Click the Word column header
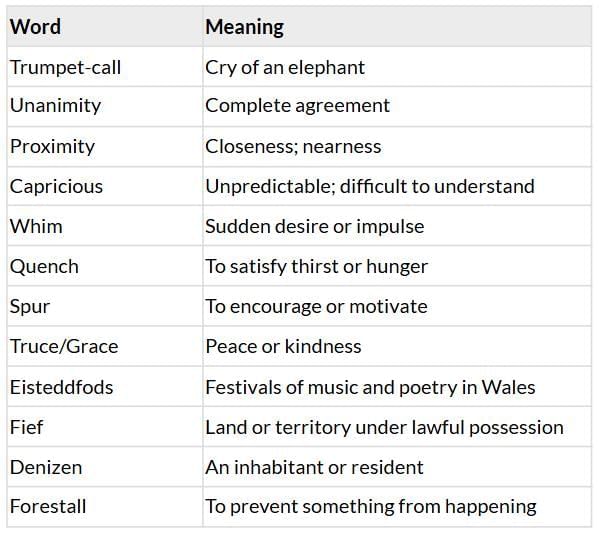The width and height of the screenshot is (599, 536). coord(35,27)
